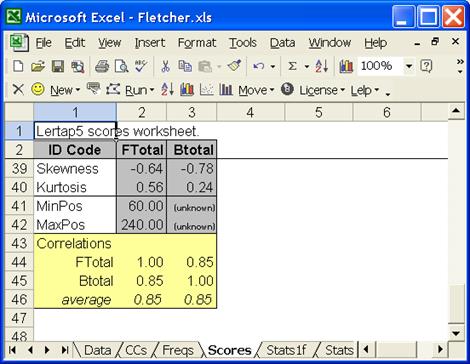Expand the zoom percentage dropdown
Screen dimensions: 470x364
pos(409,66)
